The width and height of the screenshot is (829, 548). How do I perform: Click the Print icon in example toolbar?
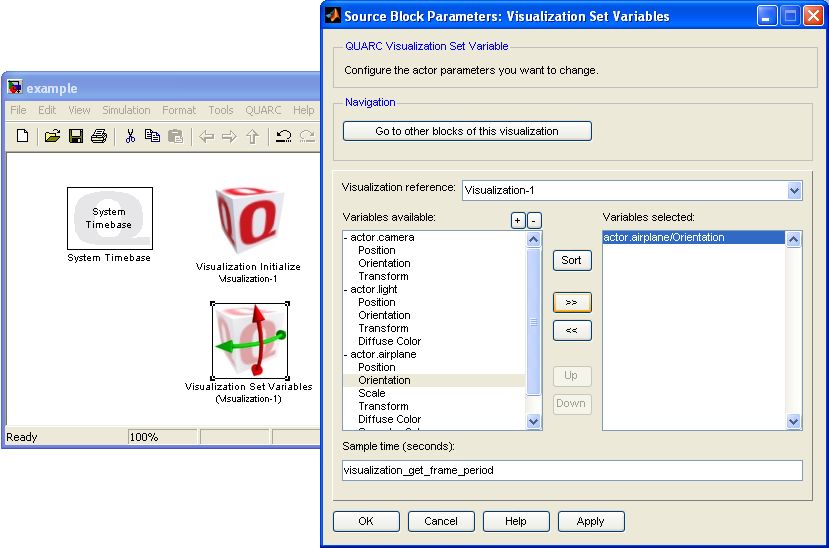coord(99,136)
